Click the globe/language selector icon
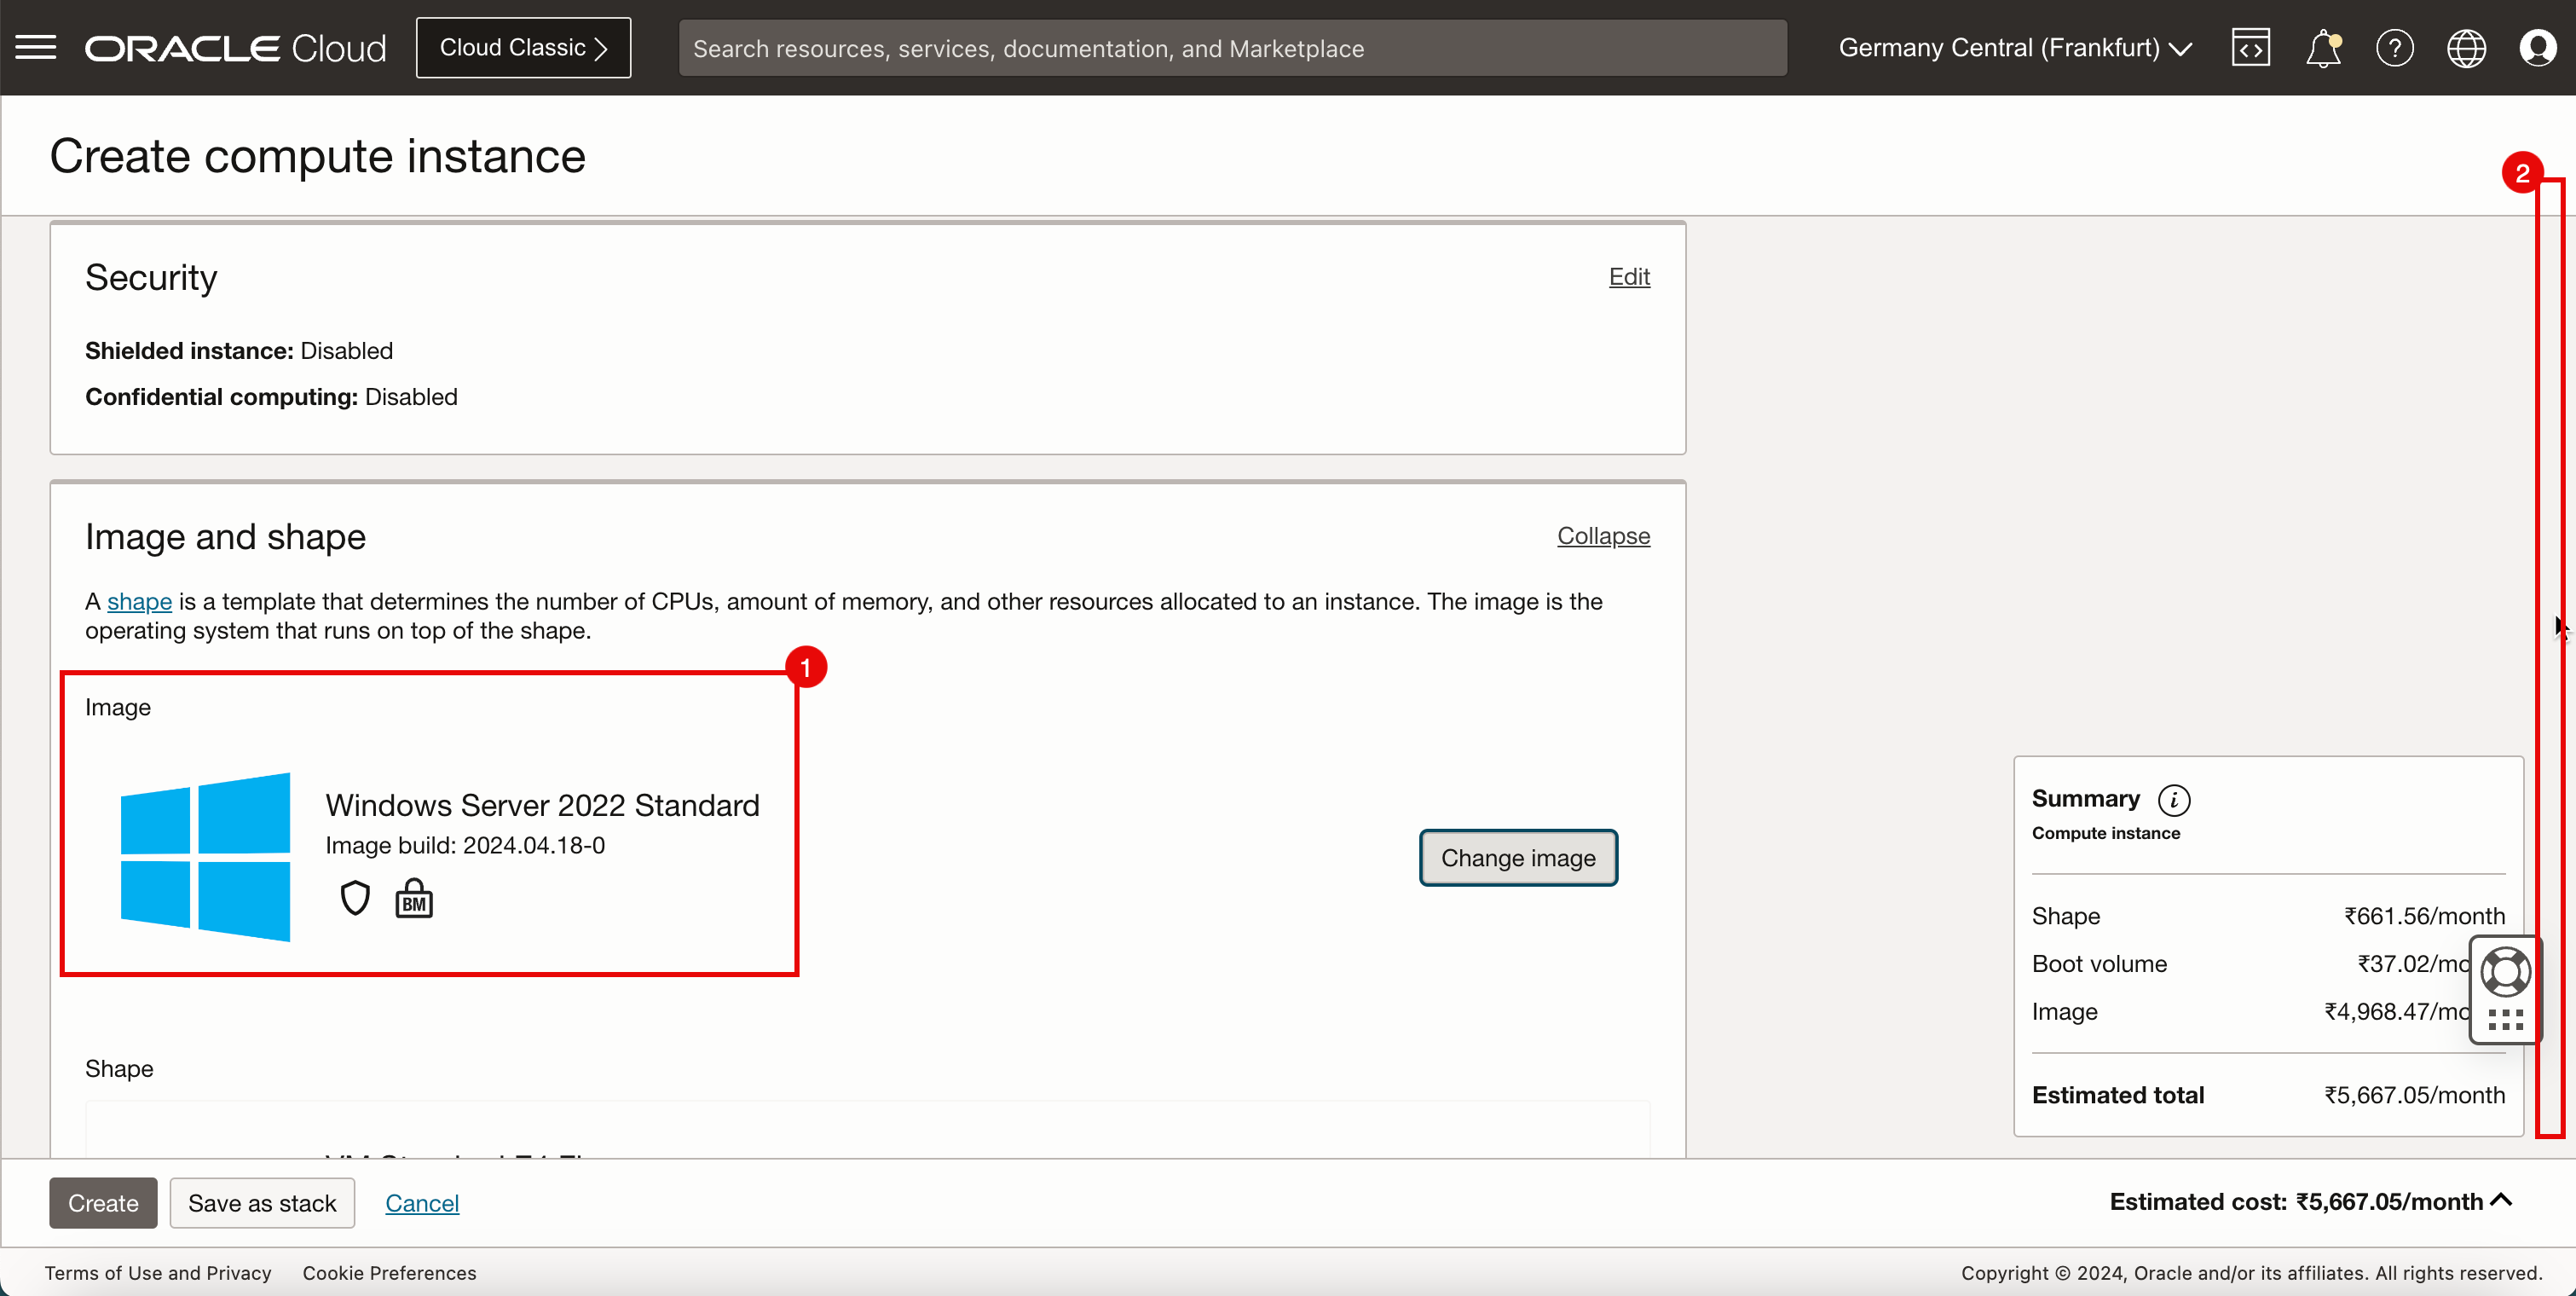The width and height of the screenshot is (2576, 1296). click(2465, 46)
